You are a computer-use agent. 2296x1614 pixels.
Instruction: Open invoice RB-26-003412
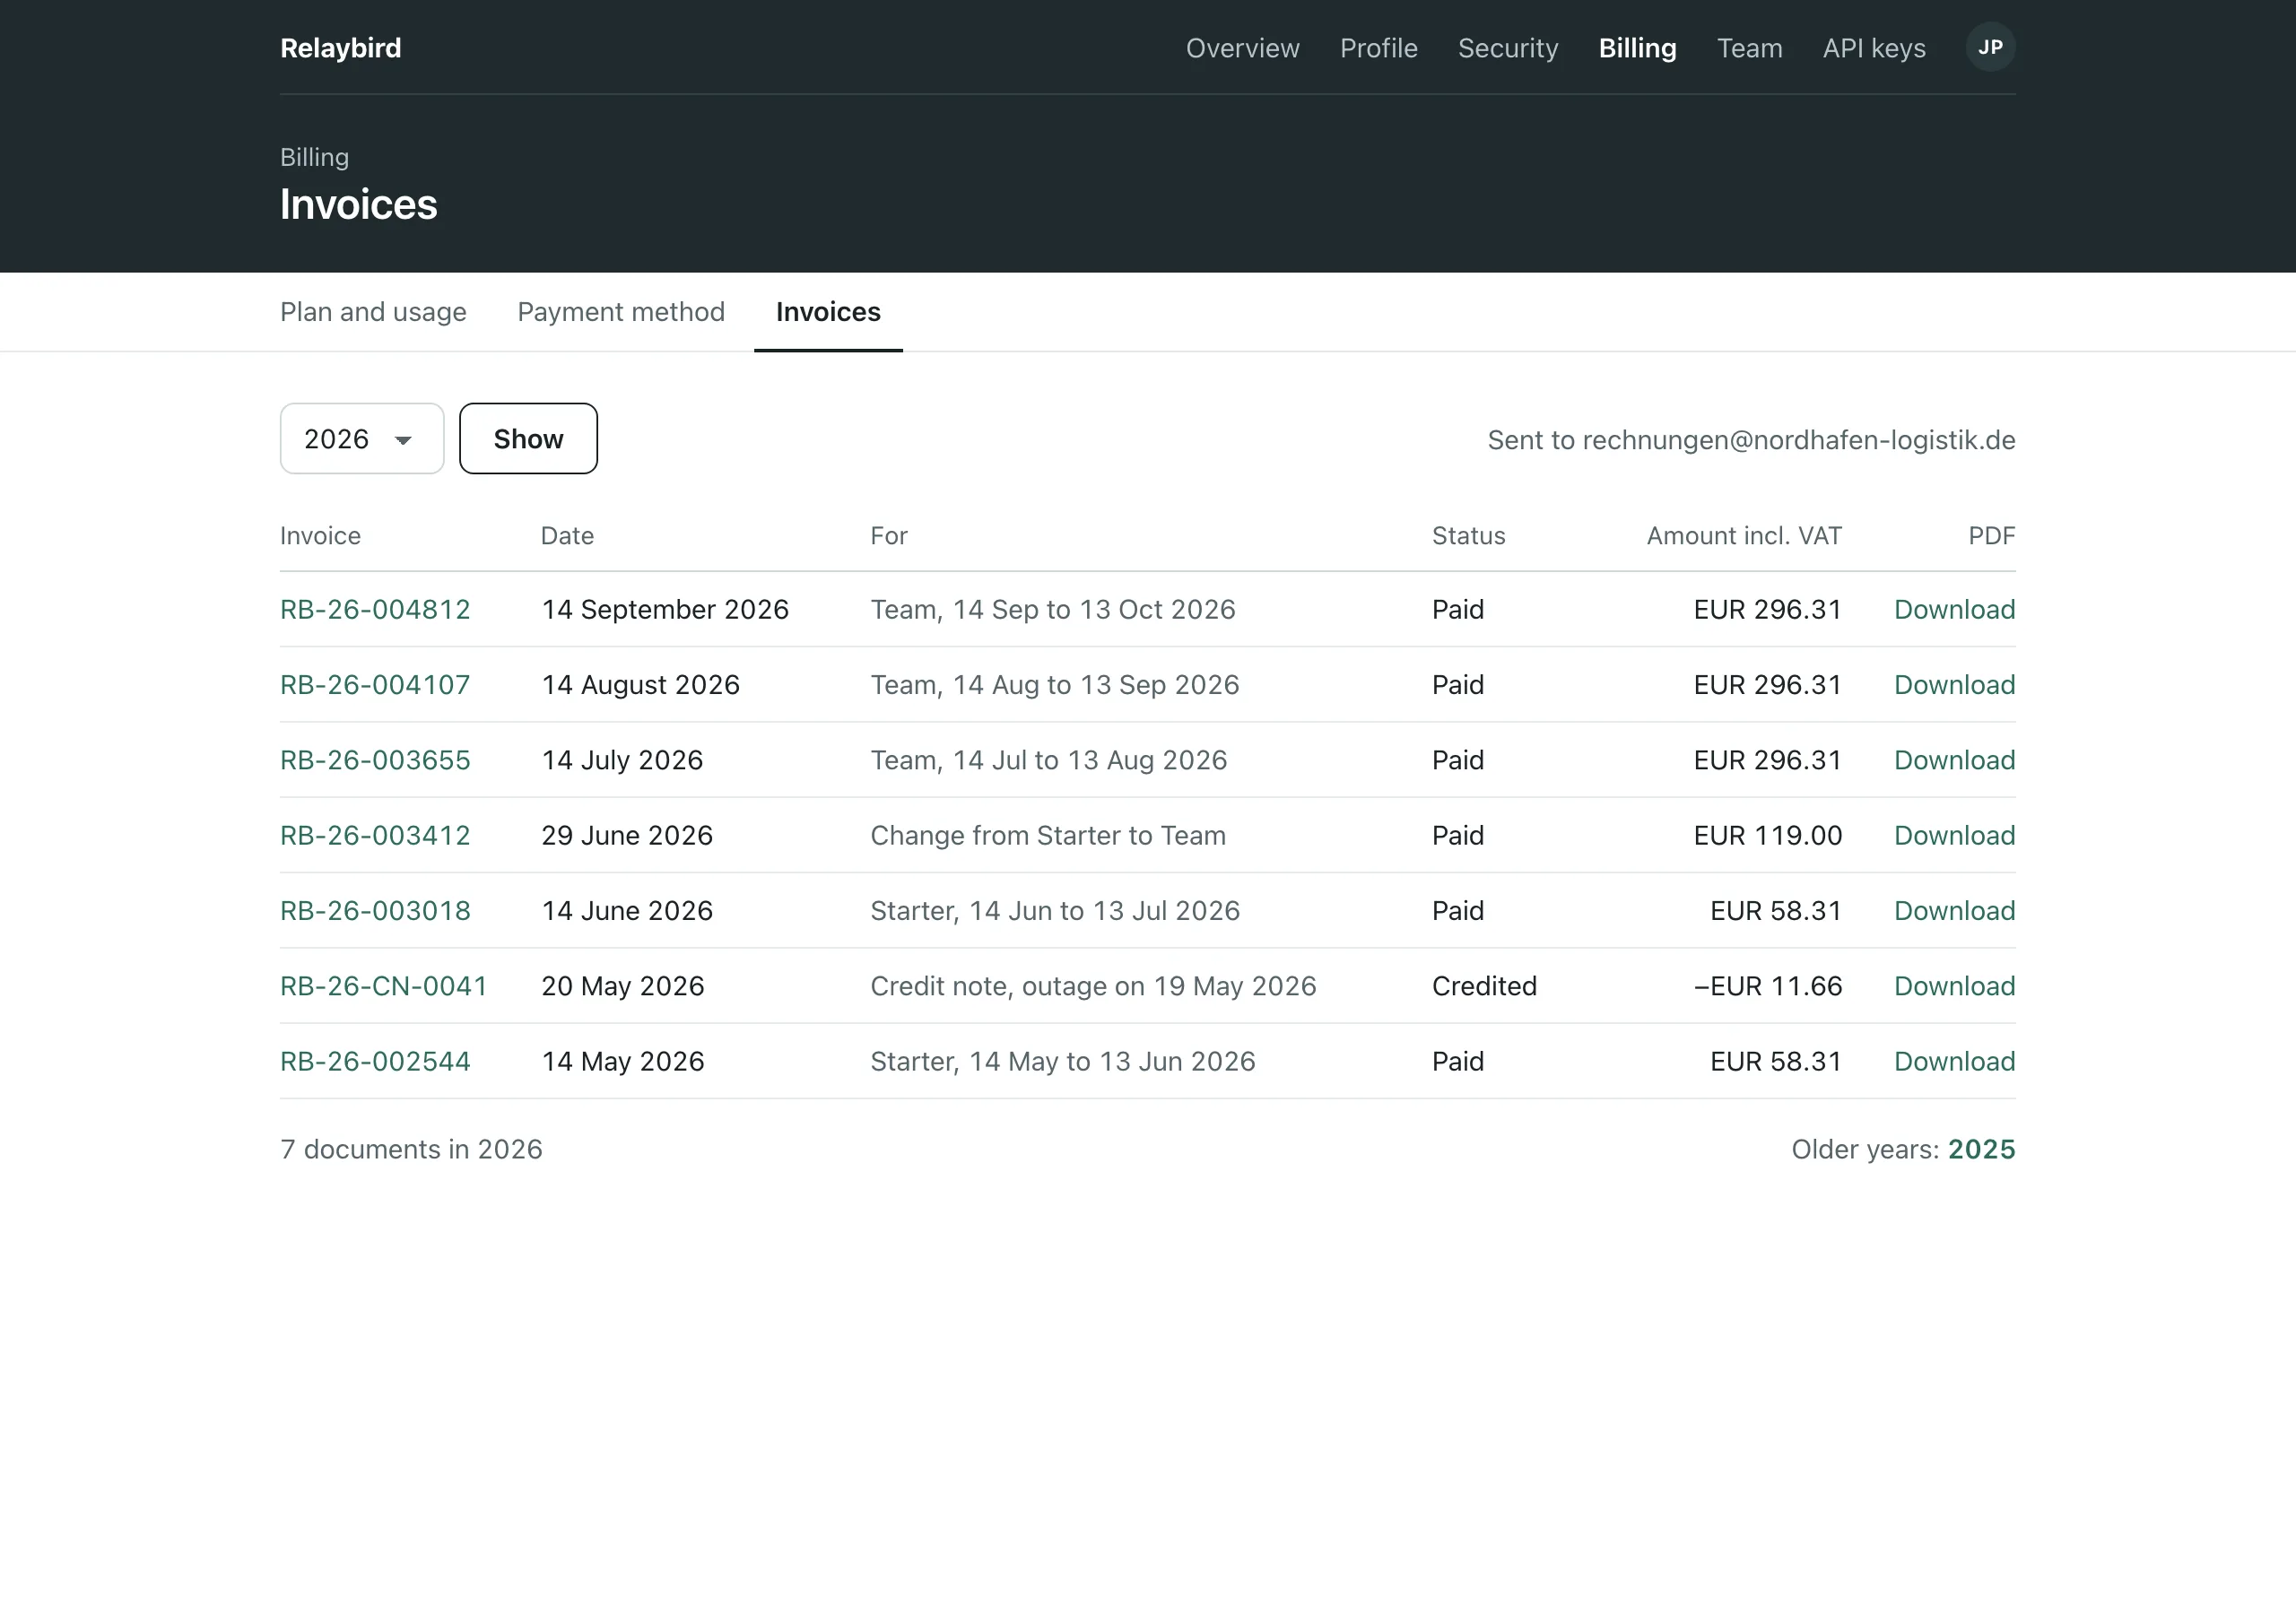coord(375,835)
